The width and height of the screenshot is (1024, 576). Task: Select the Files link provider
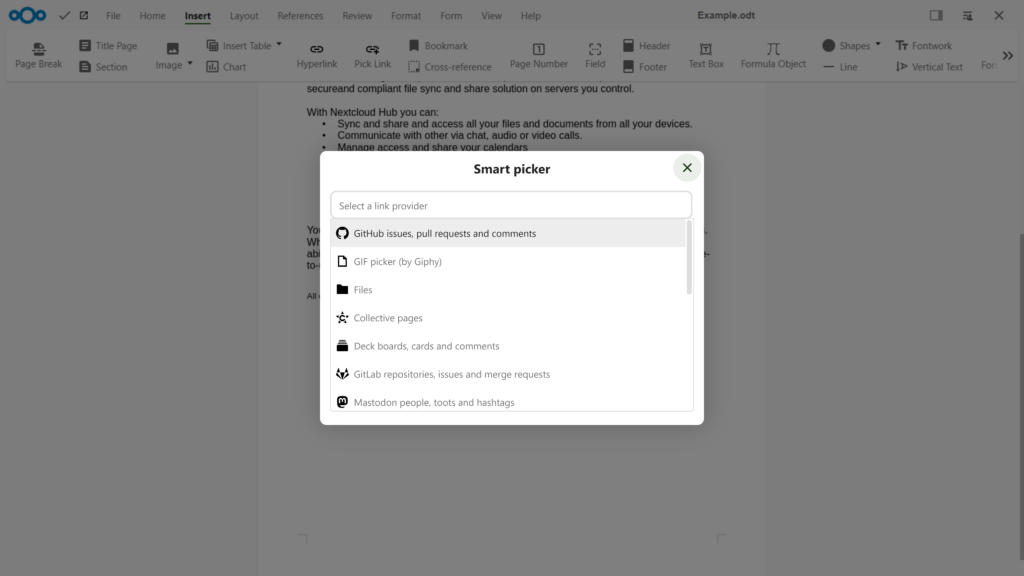pyautogui.click(x=363, y=289)
